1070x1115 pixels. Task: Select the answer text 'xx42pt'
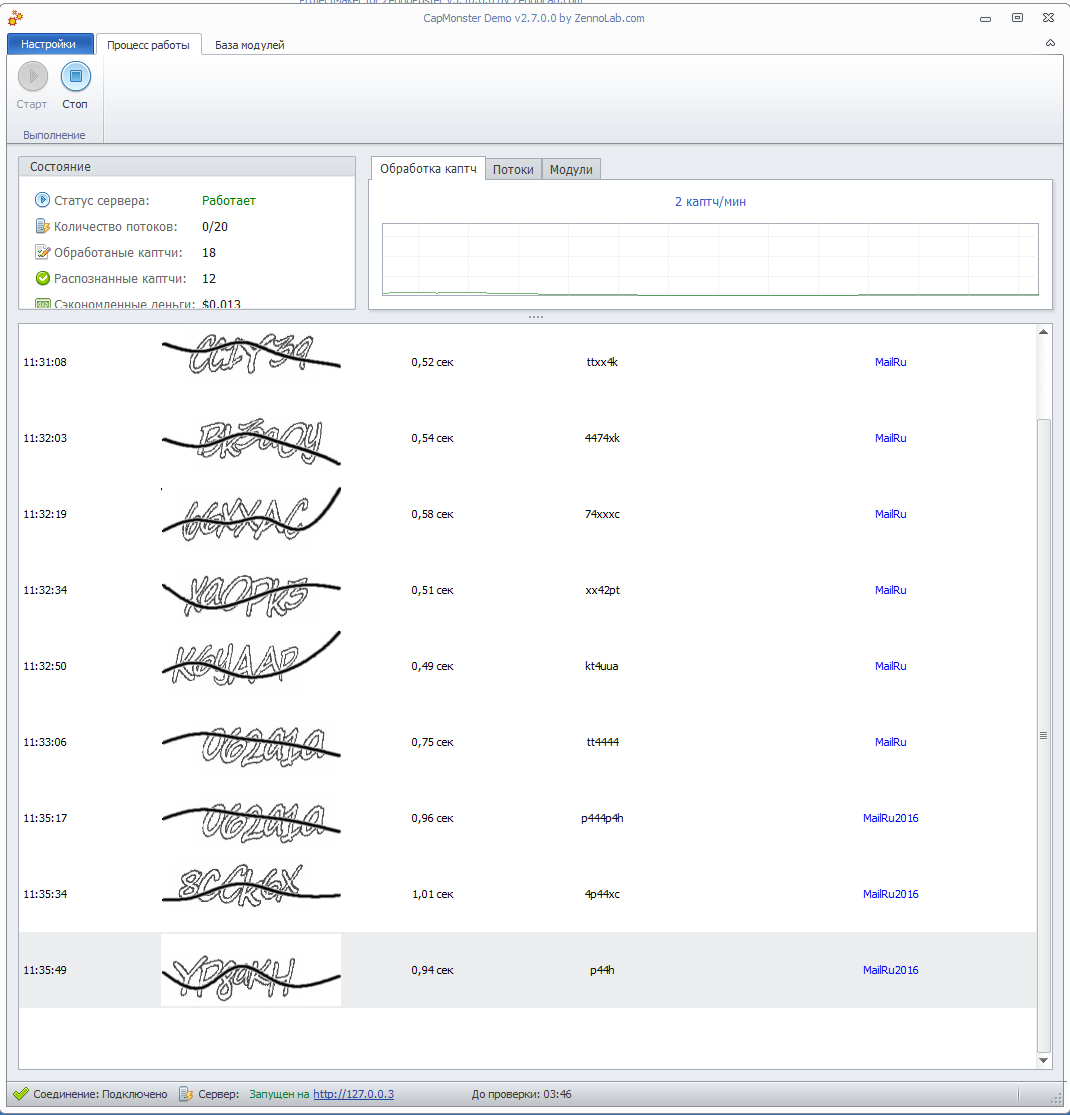(601, 590)
